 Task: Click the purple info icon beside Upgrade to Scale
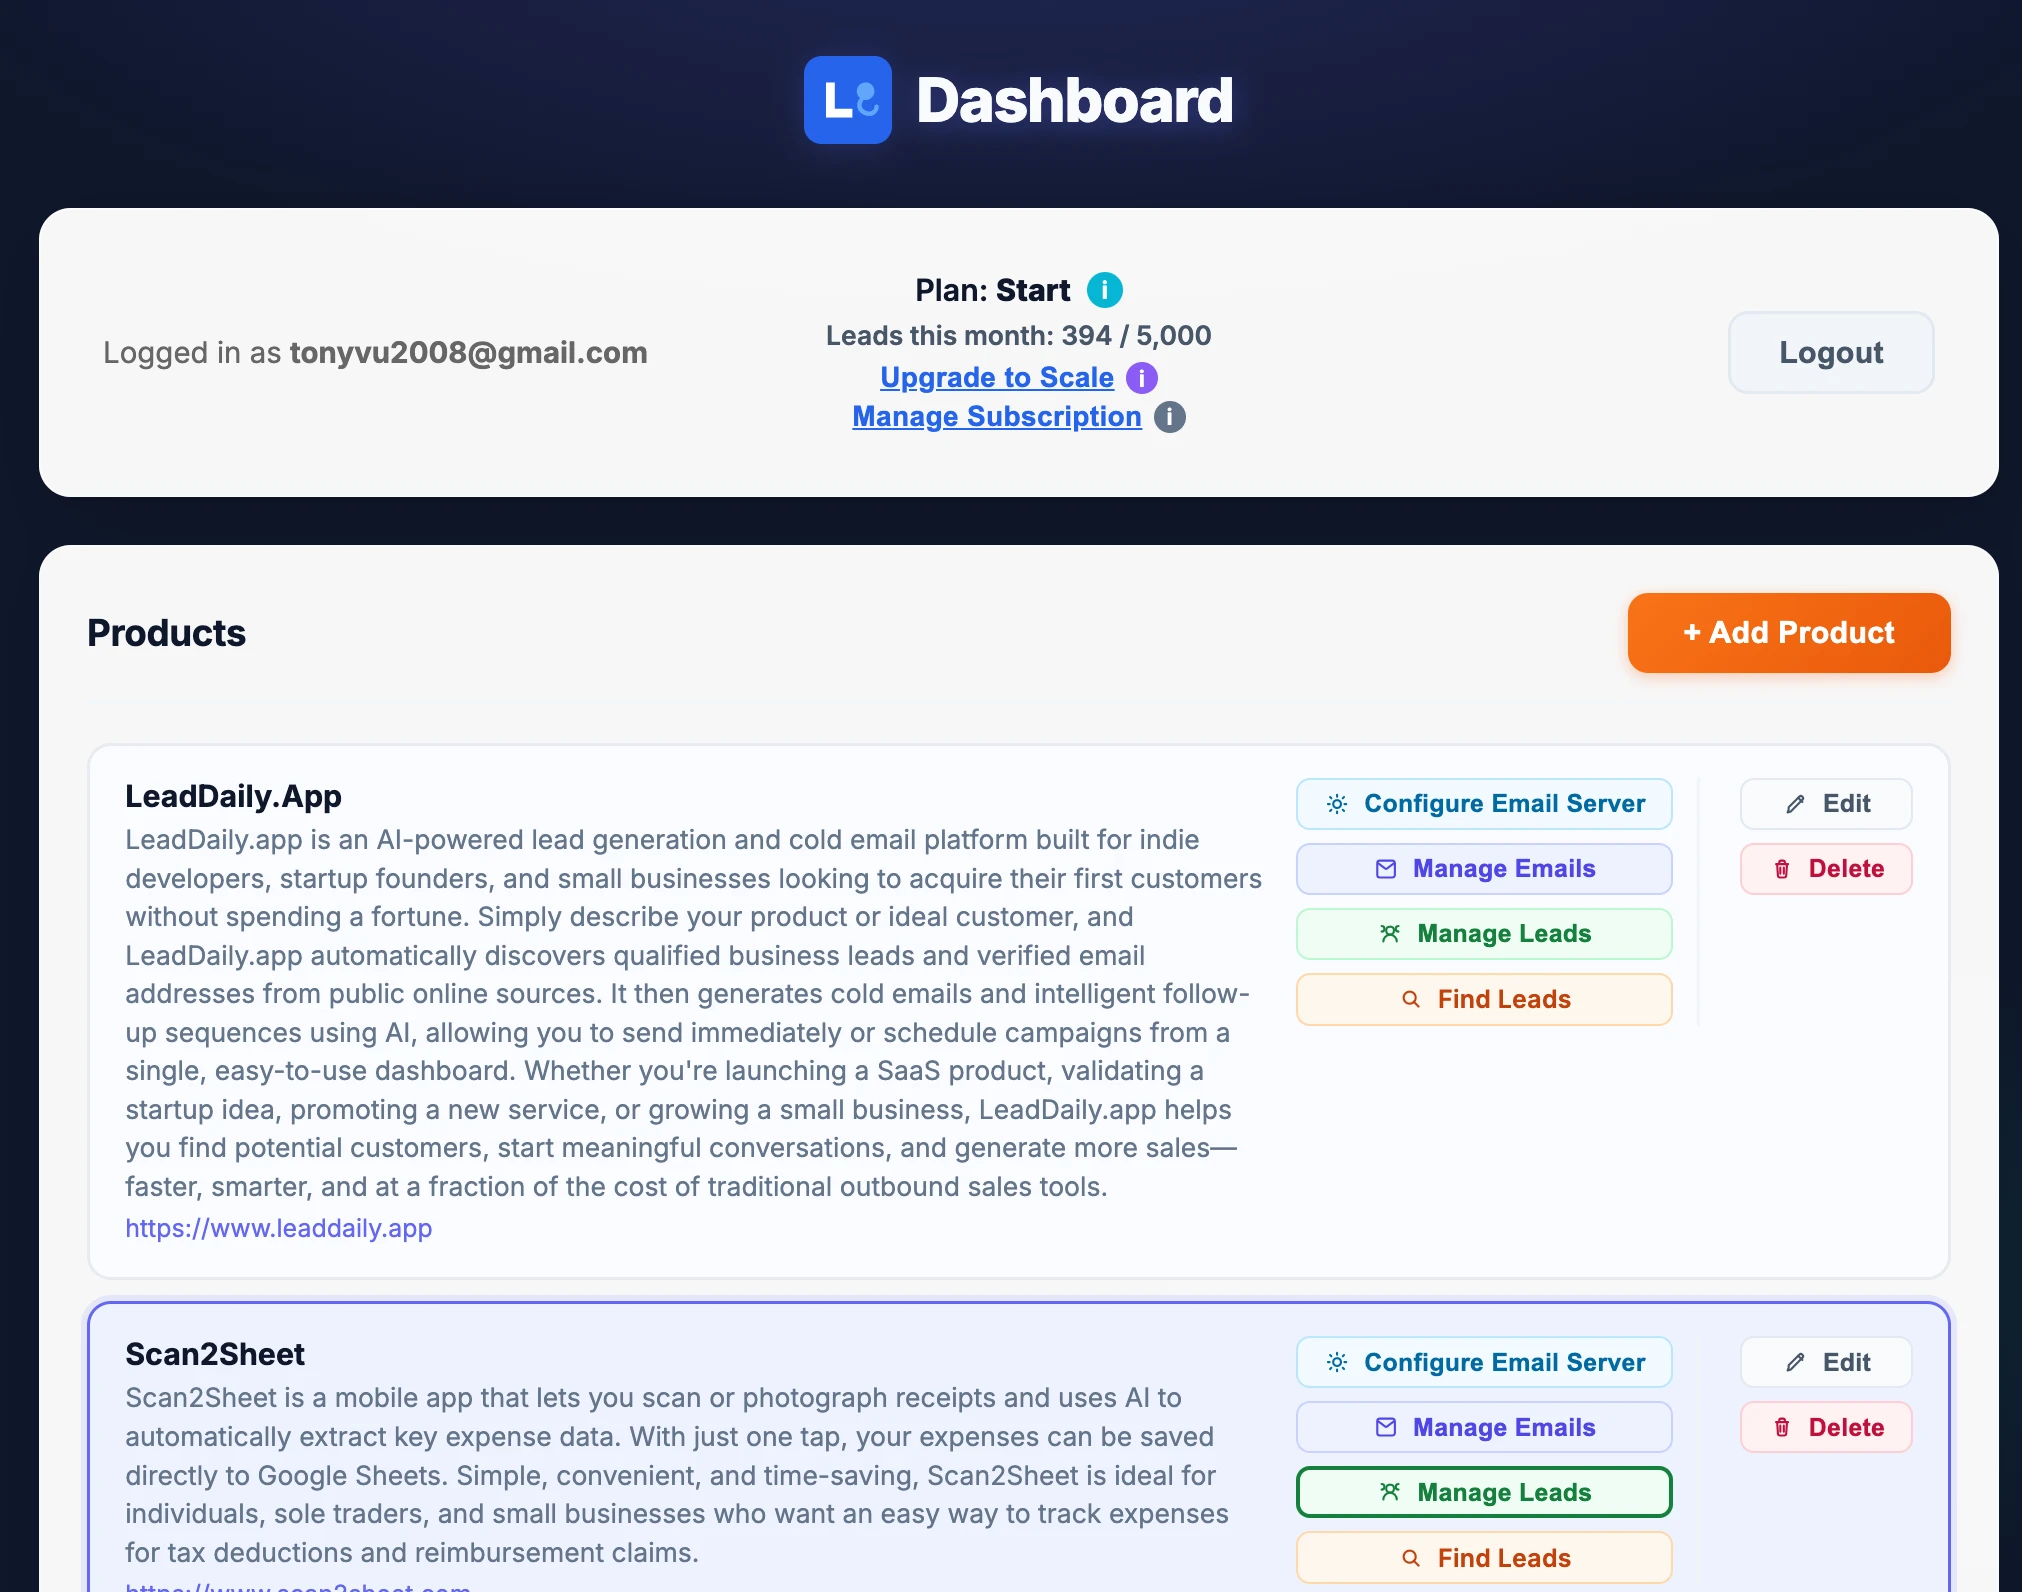coord(1142,378)
